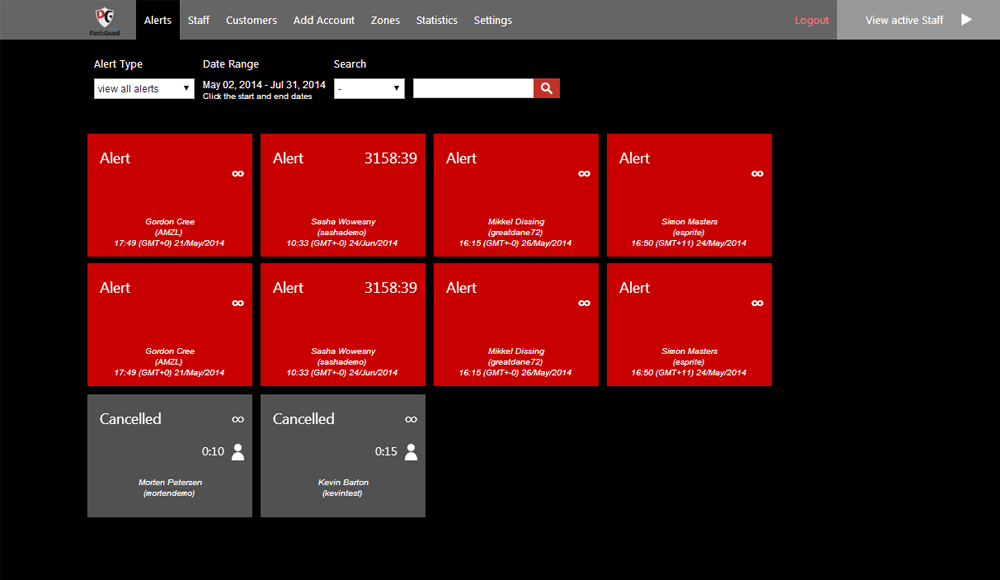Click person icon on Morten Petersen tile
The width and height of the screenshot is (1000, 580).
[x=238, y=451]
